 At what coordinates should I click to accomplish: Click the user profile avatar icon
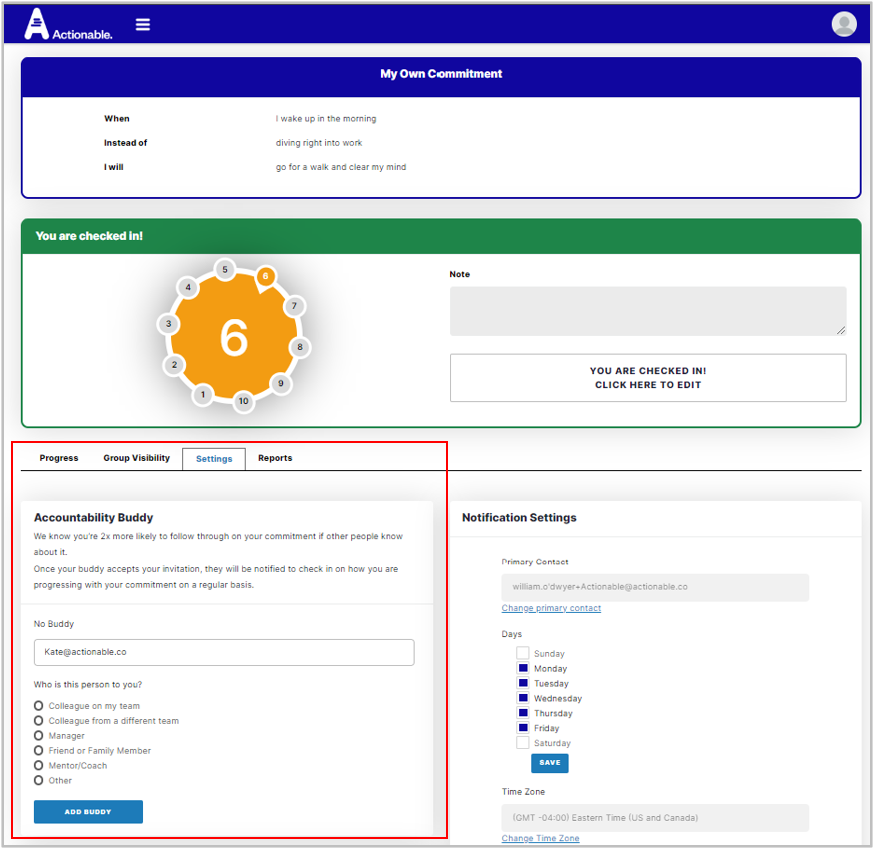click(844, 24)
